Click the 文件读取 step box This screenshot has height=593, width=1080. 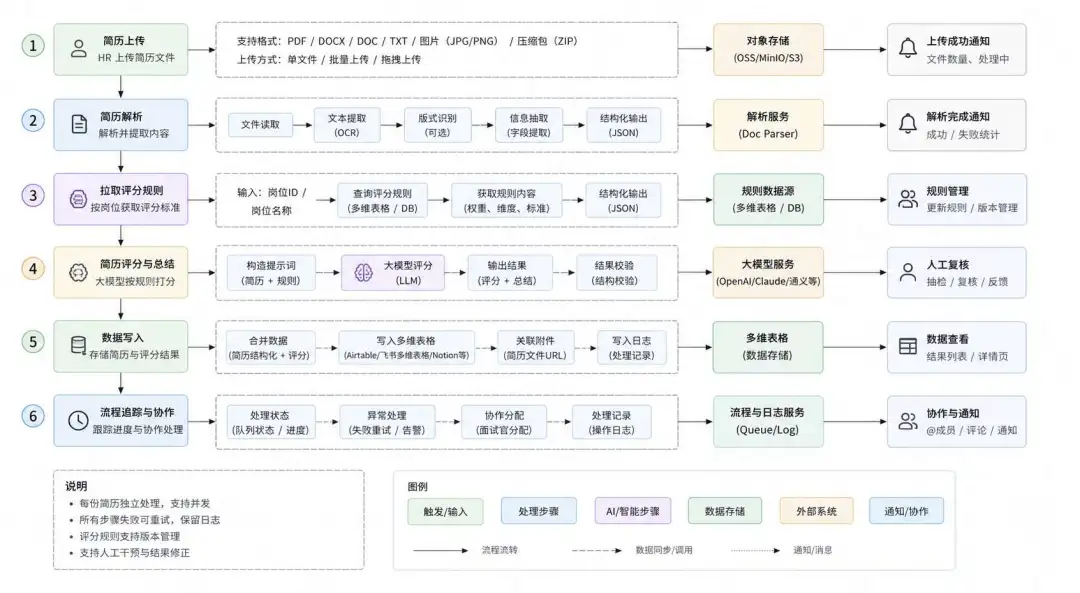pyautogui.click(x=260, y=125)
